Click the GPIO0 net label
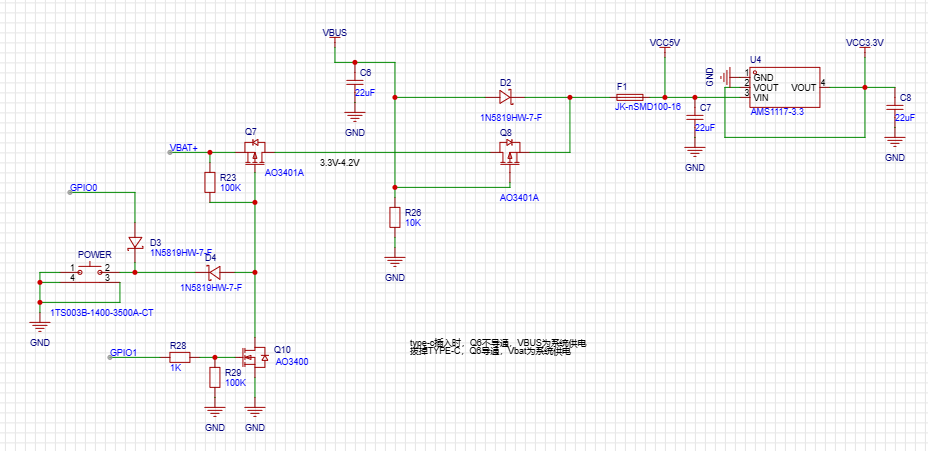Image resolution: width=928 pixels, height=451 pixels. point(83,188)
